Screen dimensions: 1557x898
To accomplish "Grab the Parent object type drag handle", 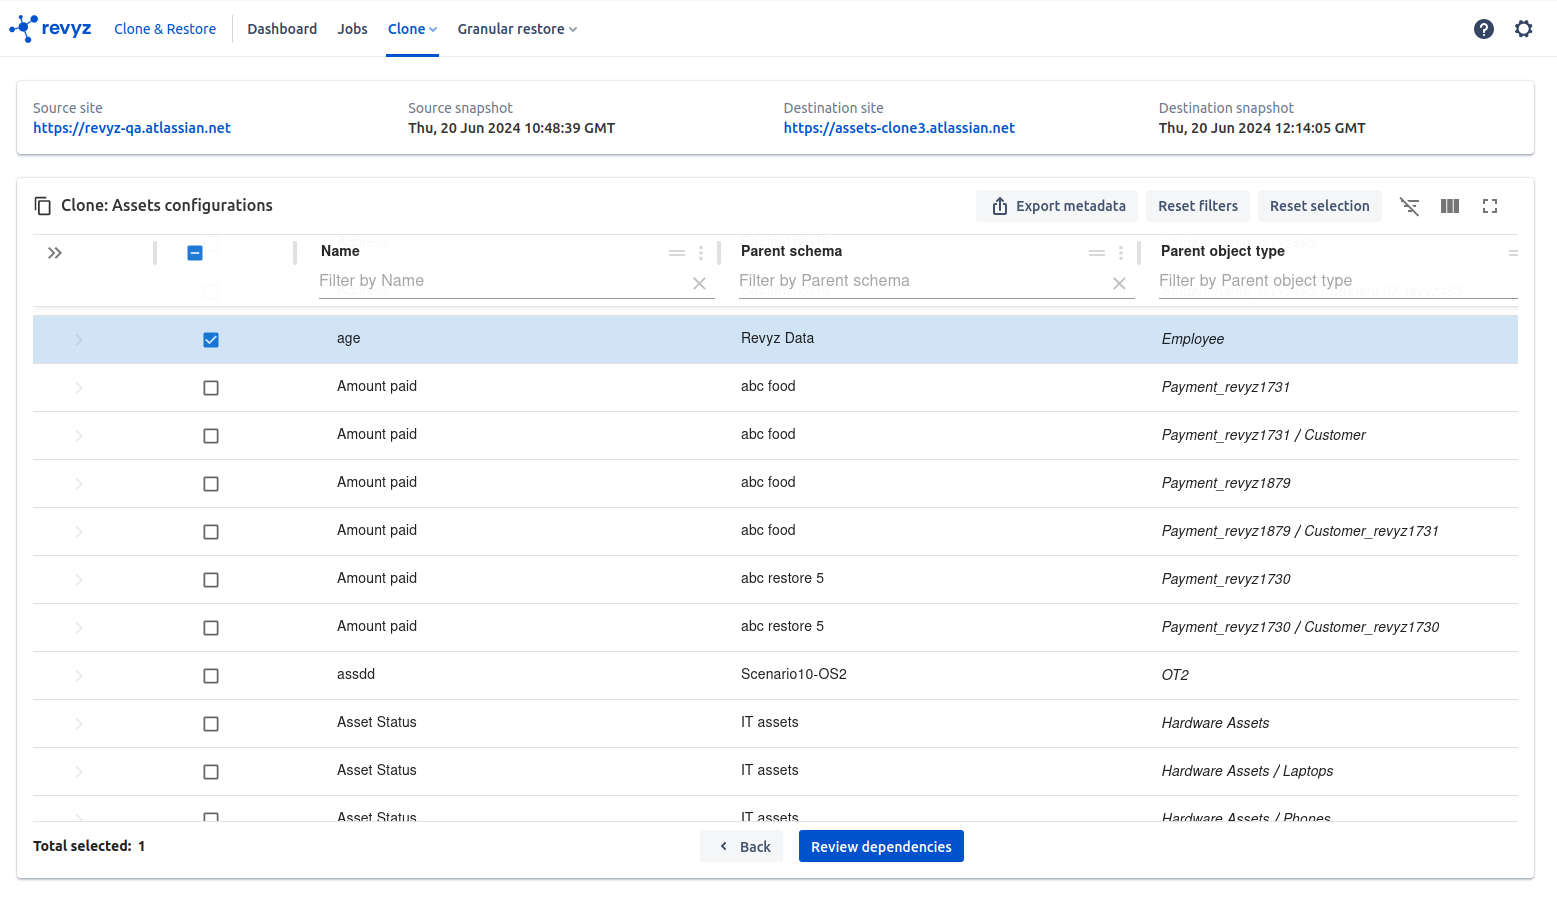I will (x=1513, y=253).
